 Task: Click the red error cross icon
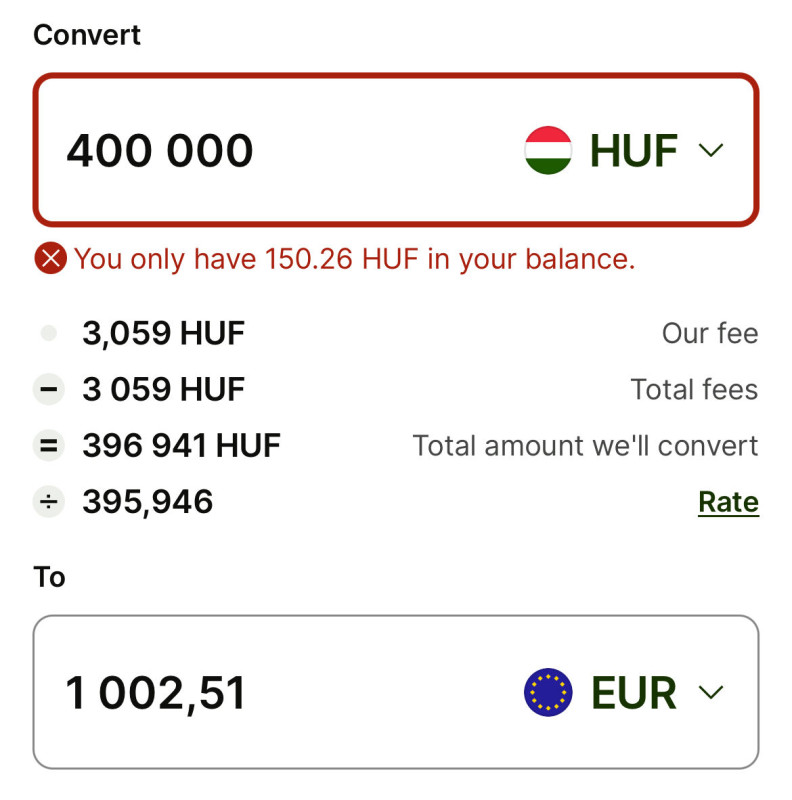[50, 259]
